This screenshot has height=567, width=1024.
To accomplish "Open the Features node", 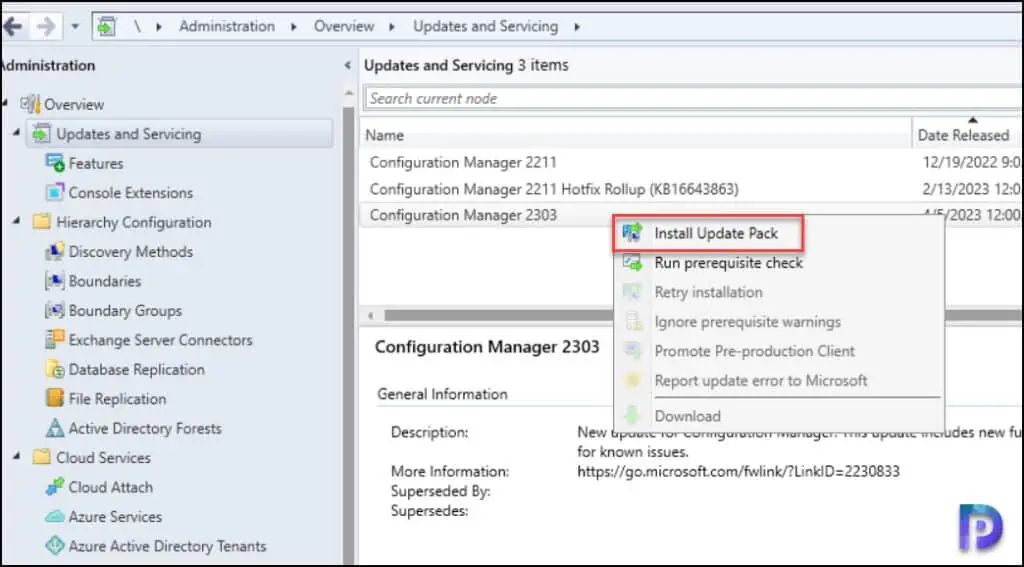I will (x=96, y=163).
